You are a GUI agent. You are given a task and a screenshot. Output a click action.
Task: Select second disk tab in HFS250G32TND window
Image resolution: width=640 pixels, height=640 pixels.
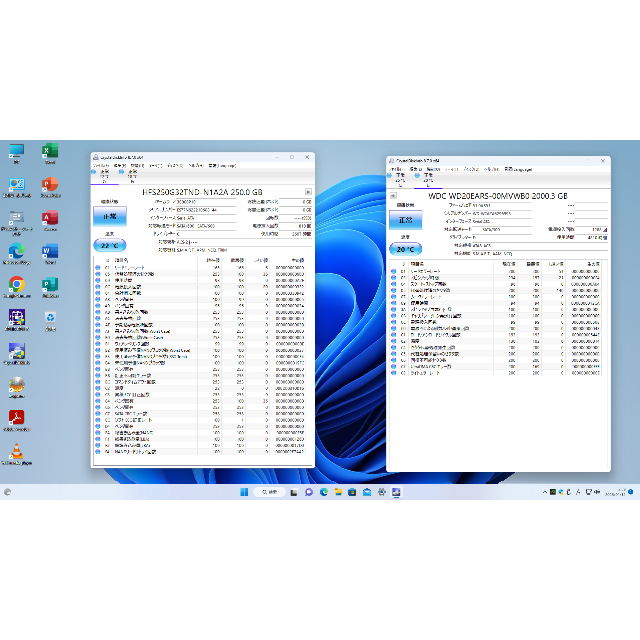[x=132, y=176]
